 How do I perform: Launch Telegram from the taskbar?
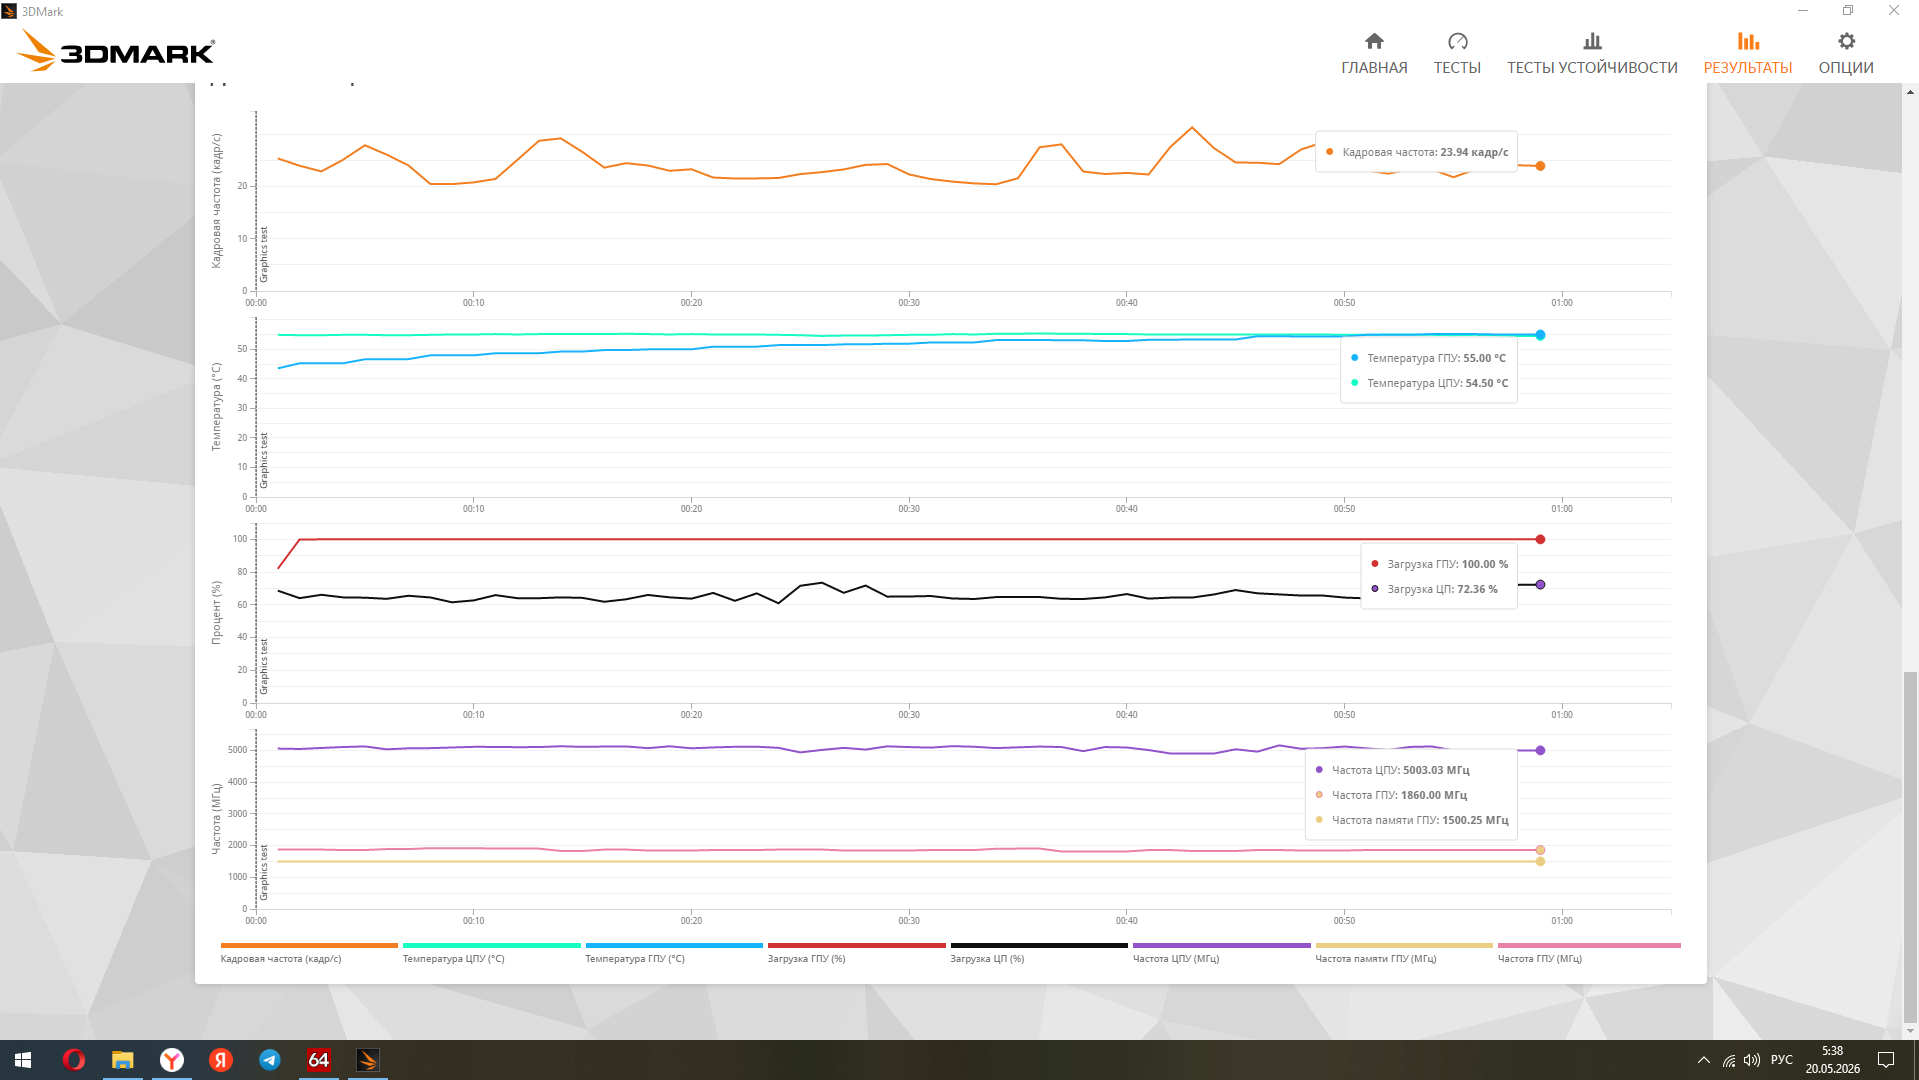tap(270, 1060)
